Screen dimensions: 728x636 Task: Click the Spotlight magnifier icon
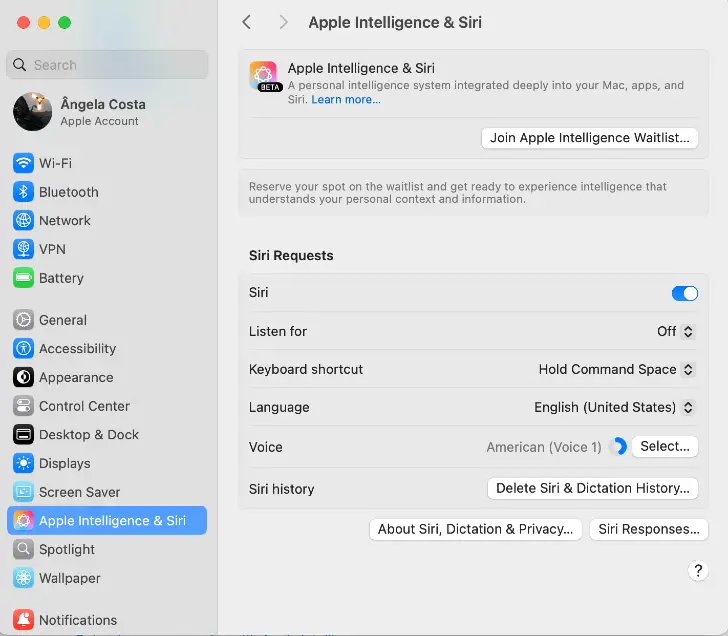point(23,549)
